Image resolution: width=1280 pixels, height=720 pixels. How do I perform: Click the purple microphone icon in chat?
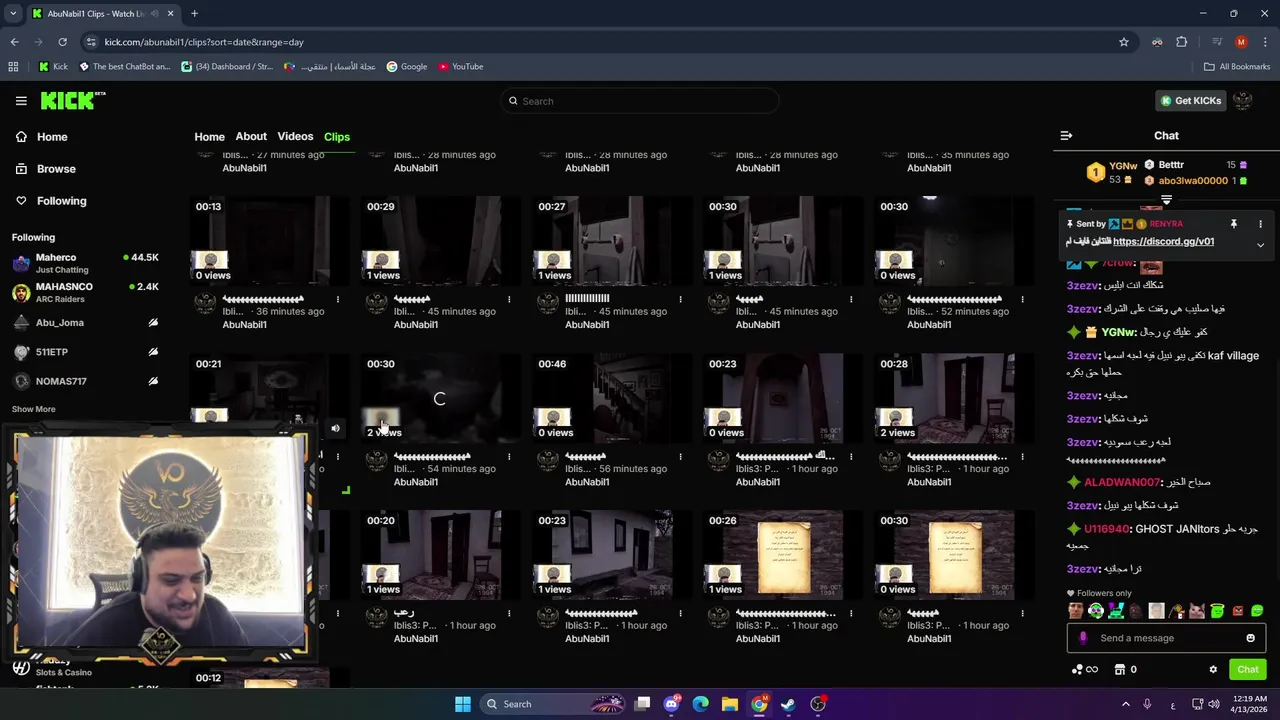(x=1083, y=638)
